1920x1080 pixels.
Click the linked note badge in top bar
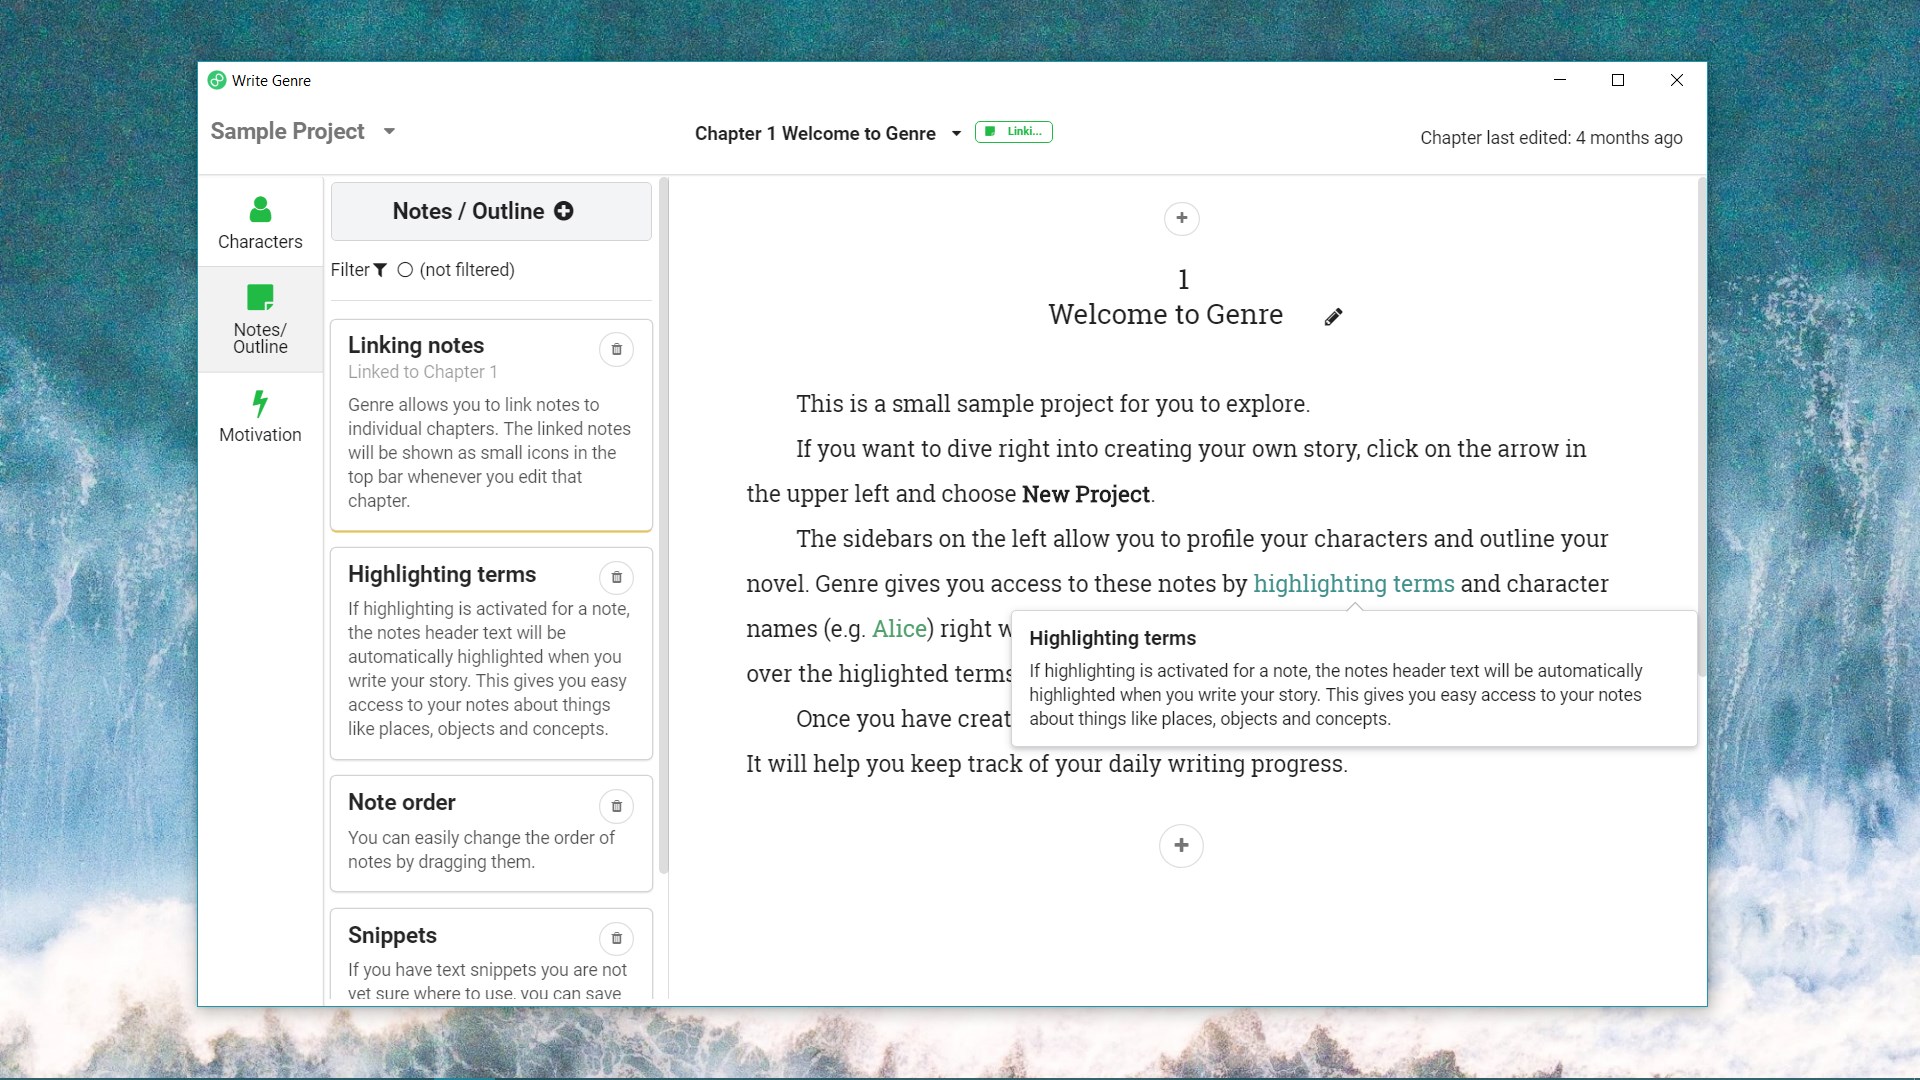pyautogui.click(x=1013, y=132)
